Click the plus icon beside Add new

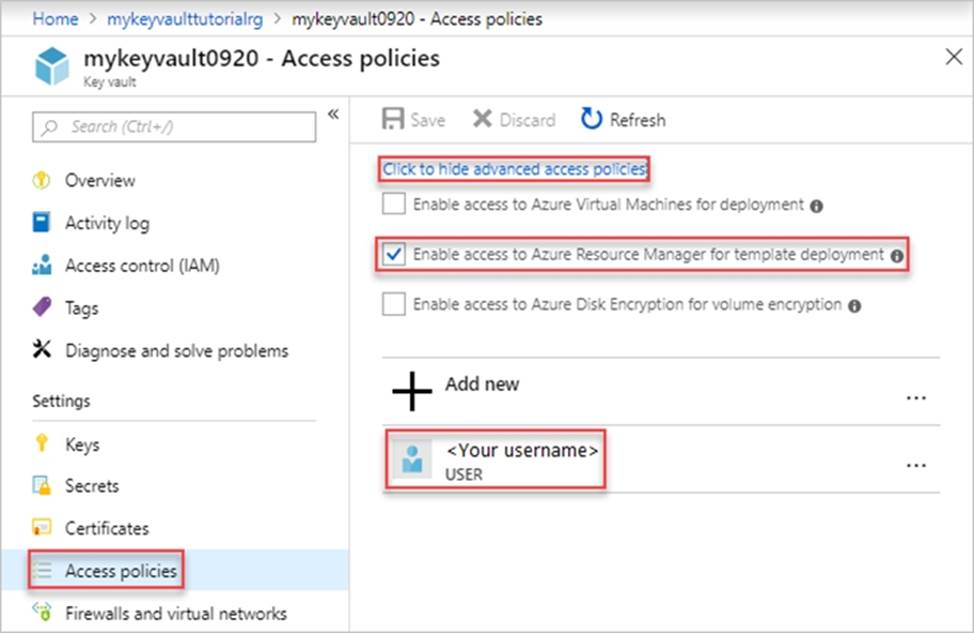[412, 392]
